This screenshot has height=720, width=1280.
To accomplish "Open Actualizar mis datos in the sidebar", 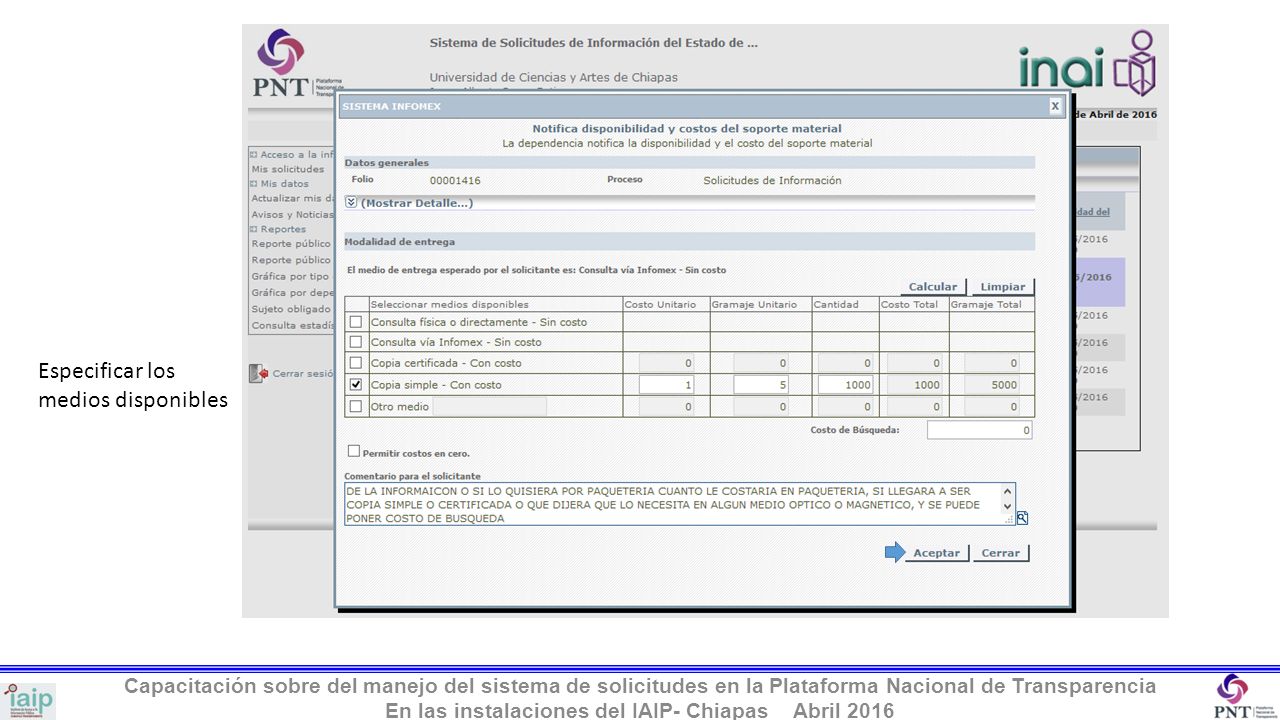I will (x=292, y=198).
